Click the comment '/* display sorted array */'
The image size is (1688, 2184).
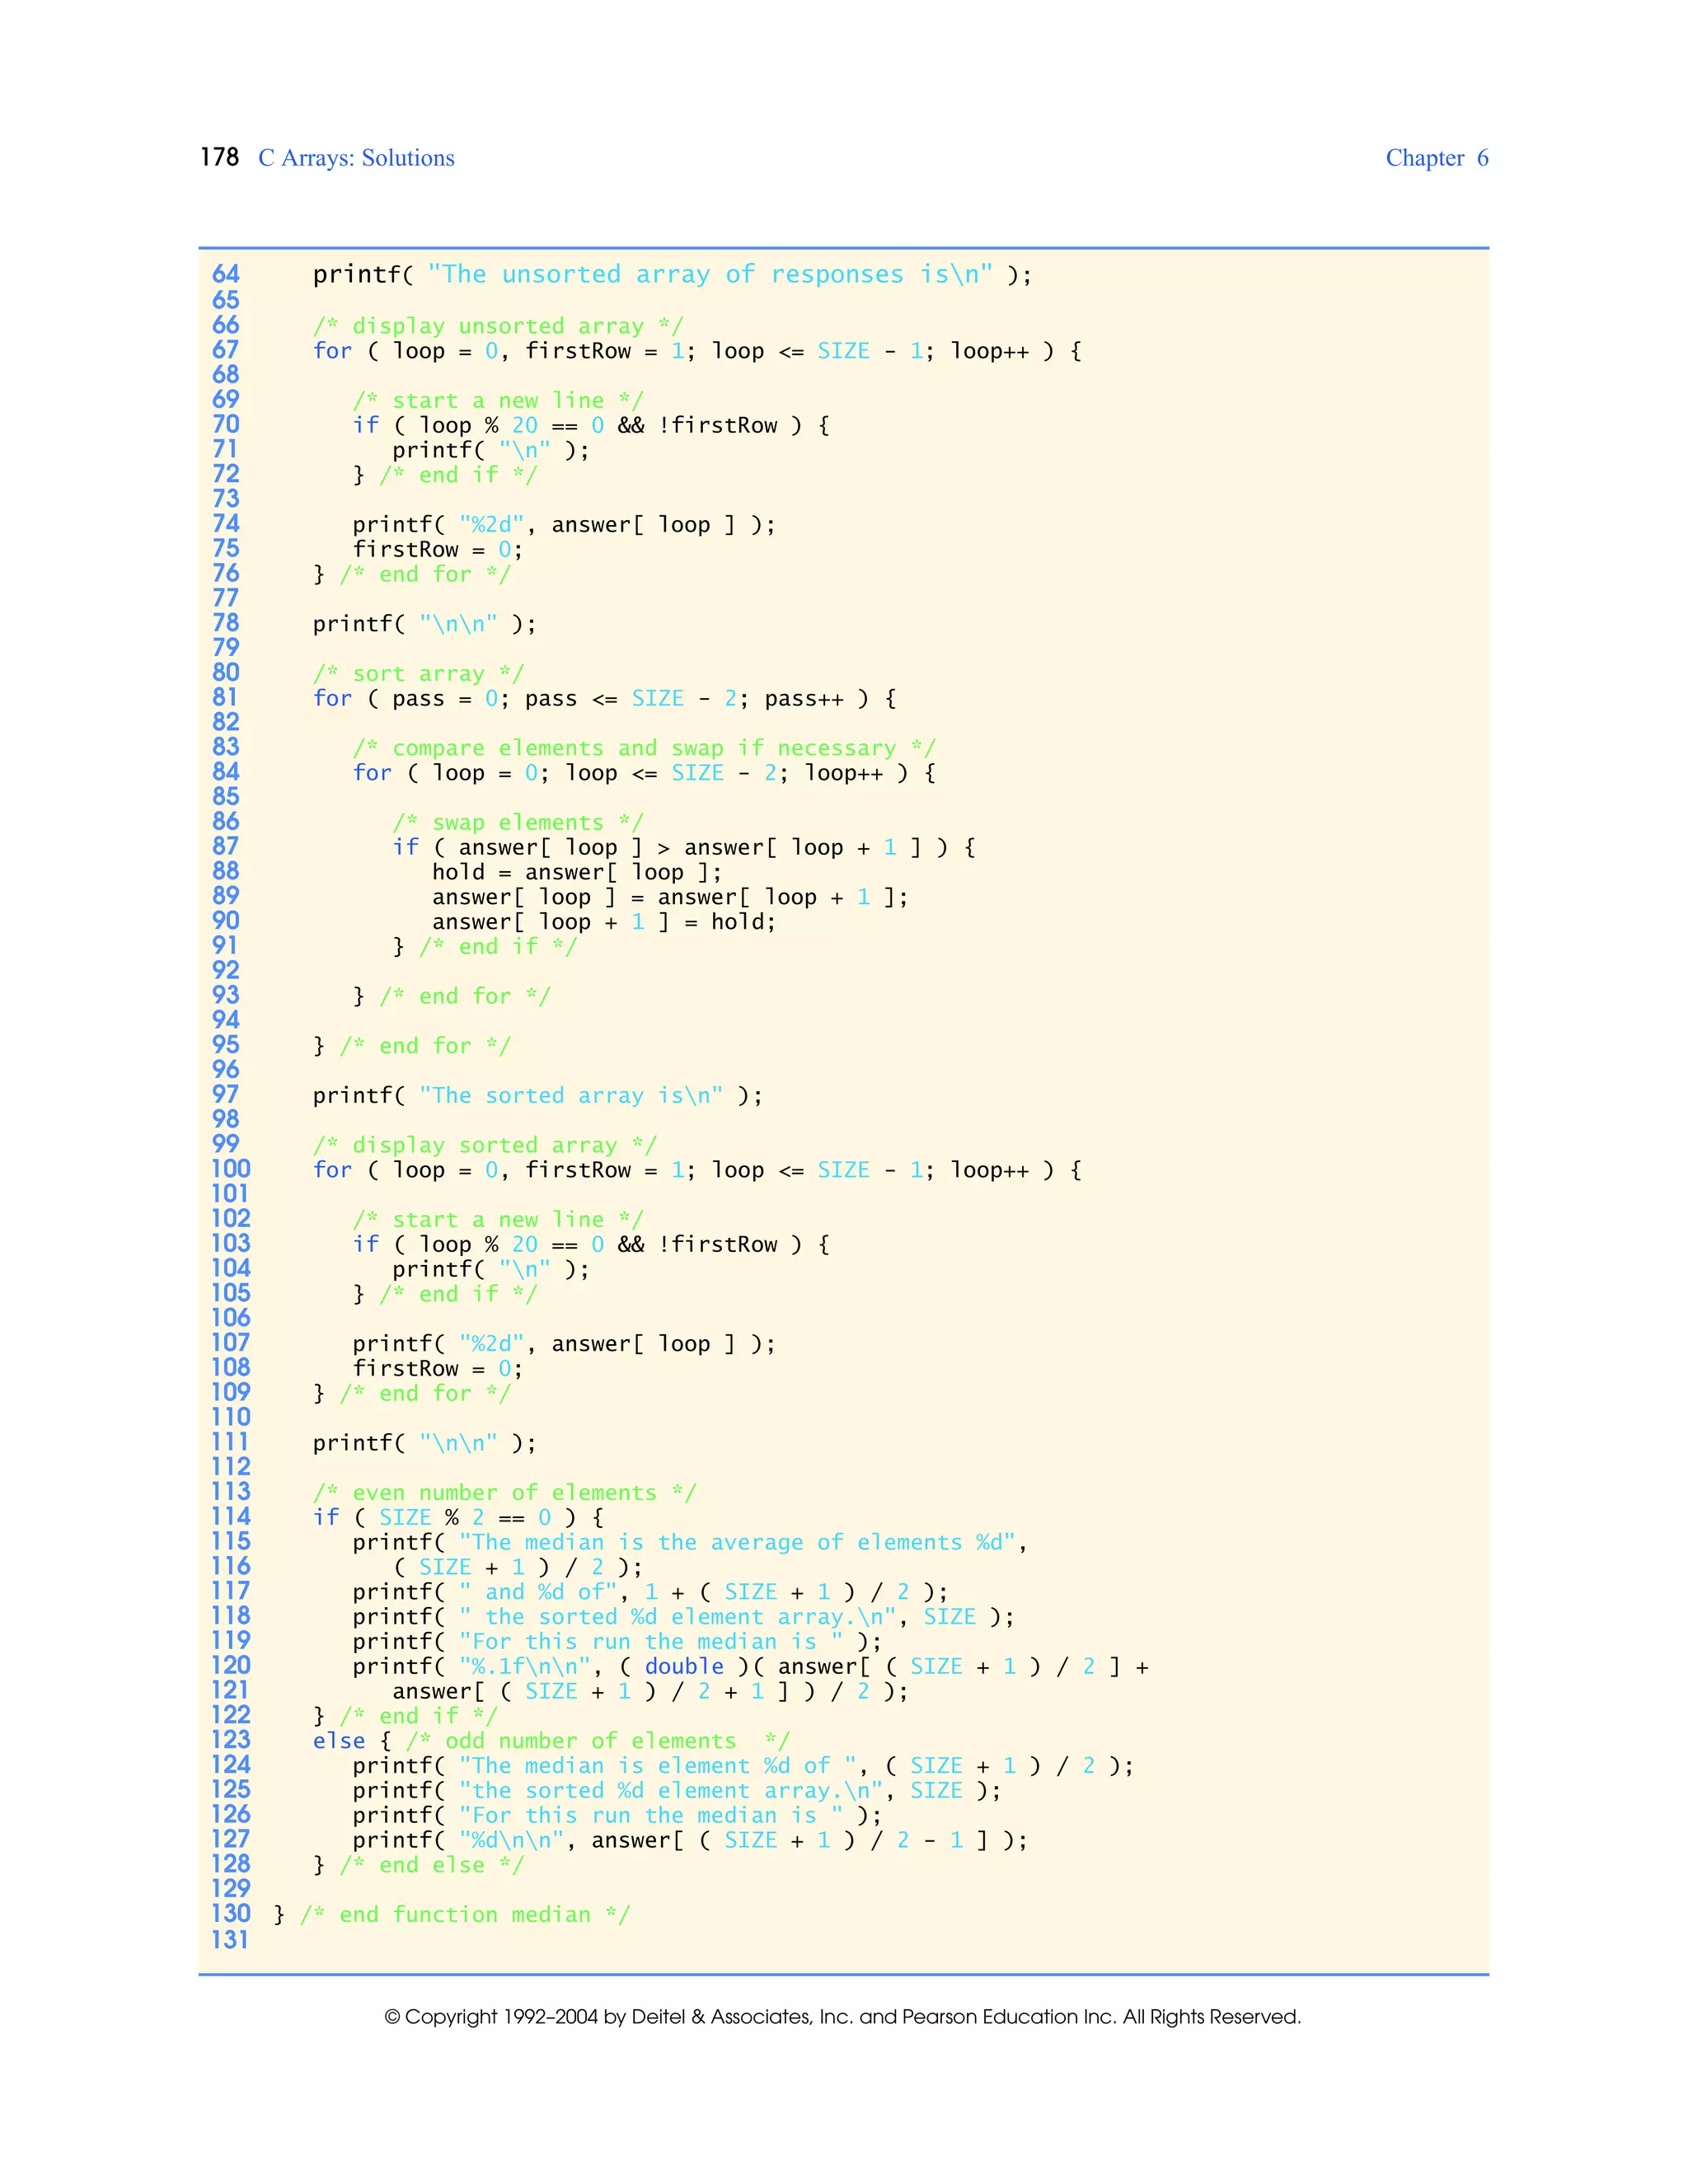click(485, 1145)
